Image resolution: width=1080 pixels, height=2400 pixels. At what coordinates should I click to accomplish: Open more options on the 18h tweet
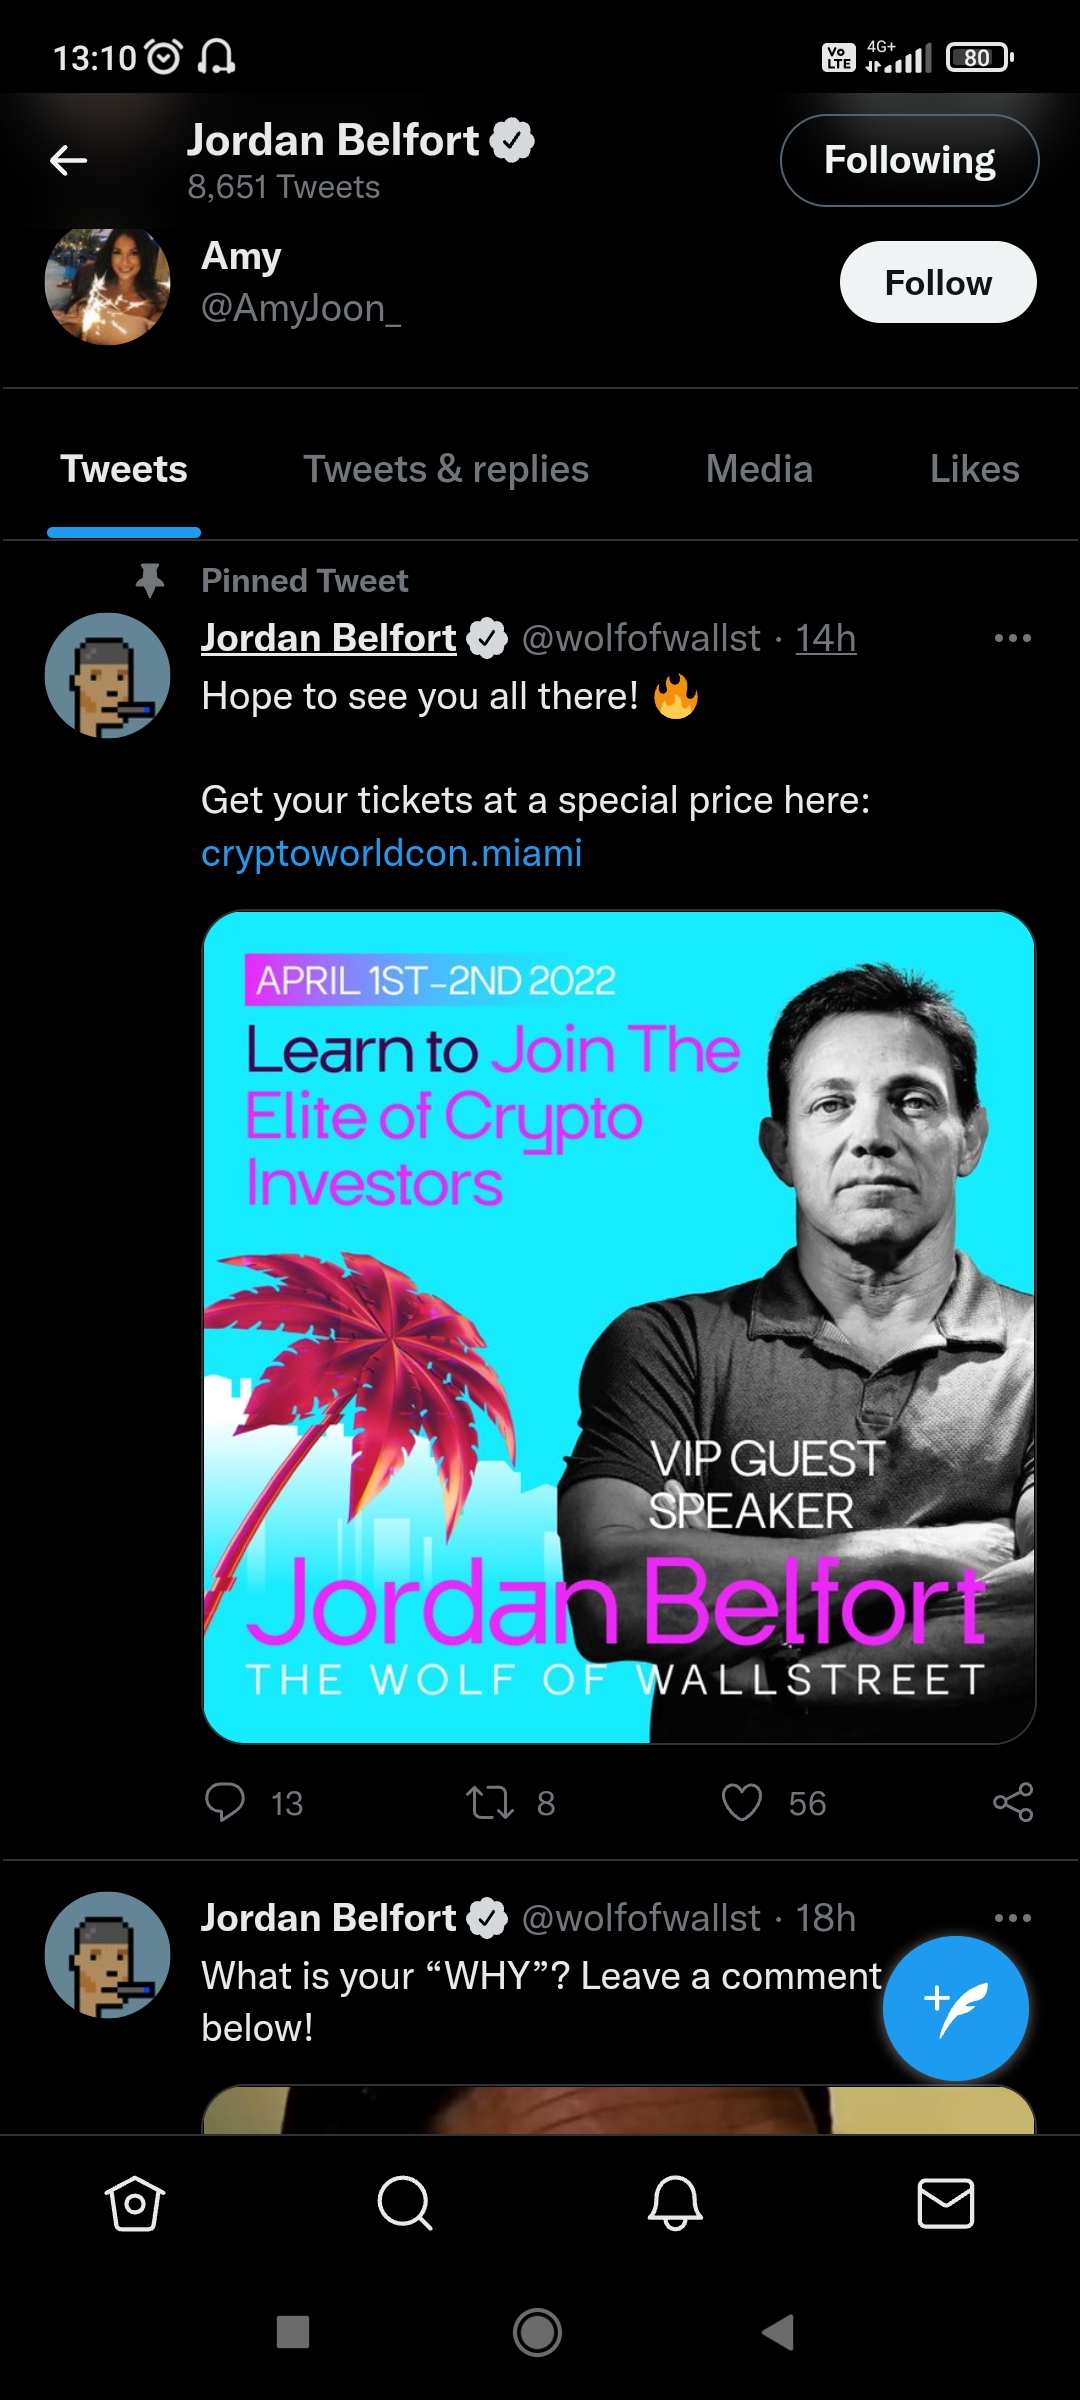(x=1013, y=1918)
